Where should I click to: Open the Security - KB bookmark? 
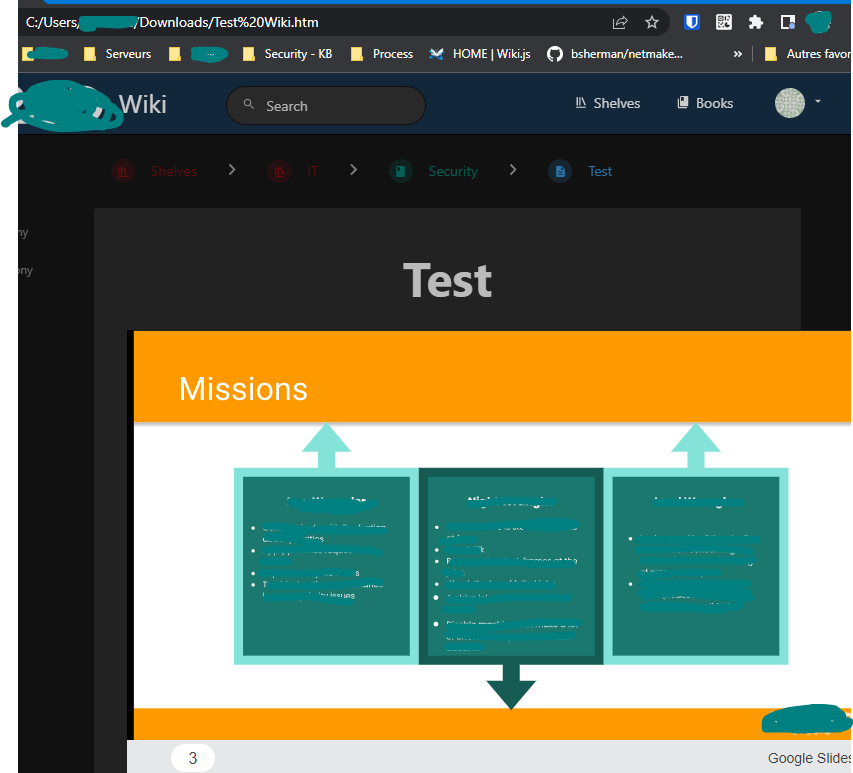click(288, 55)
